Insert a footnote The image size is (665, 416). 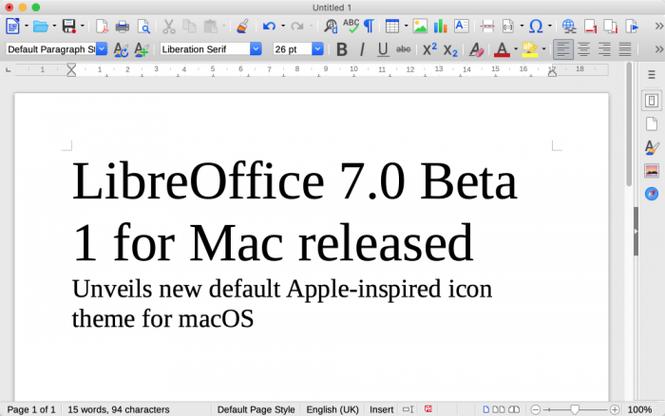(590, 26)
